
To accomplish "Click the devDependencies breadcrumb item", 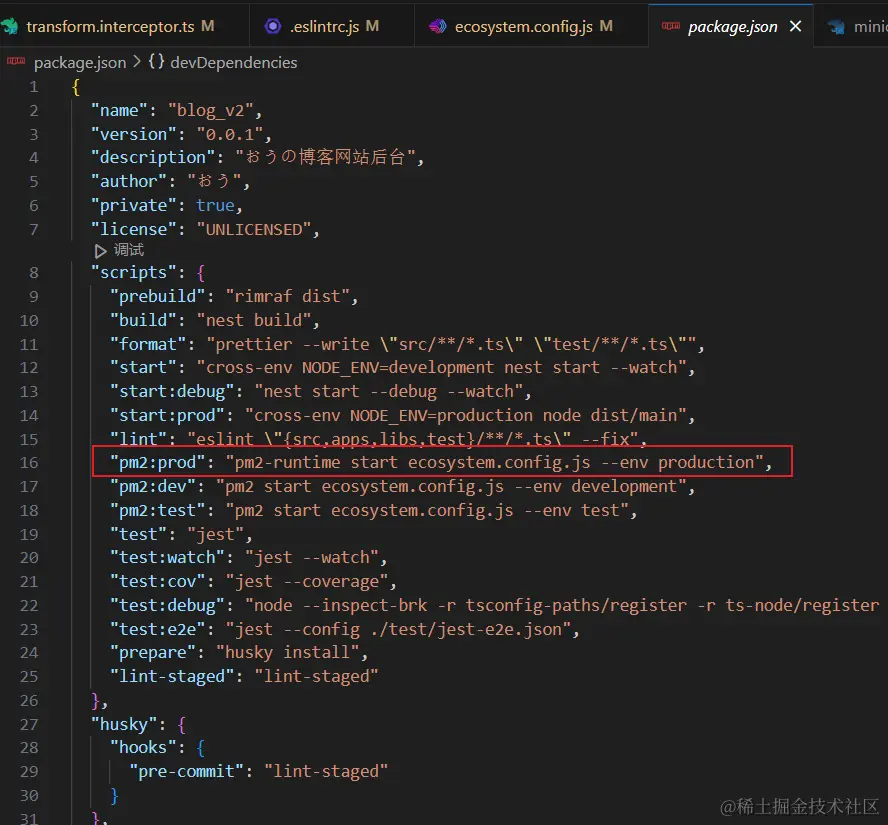I will point(233,62).
